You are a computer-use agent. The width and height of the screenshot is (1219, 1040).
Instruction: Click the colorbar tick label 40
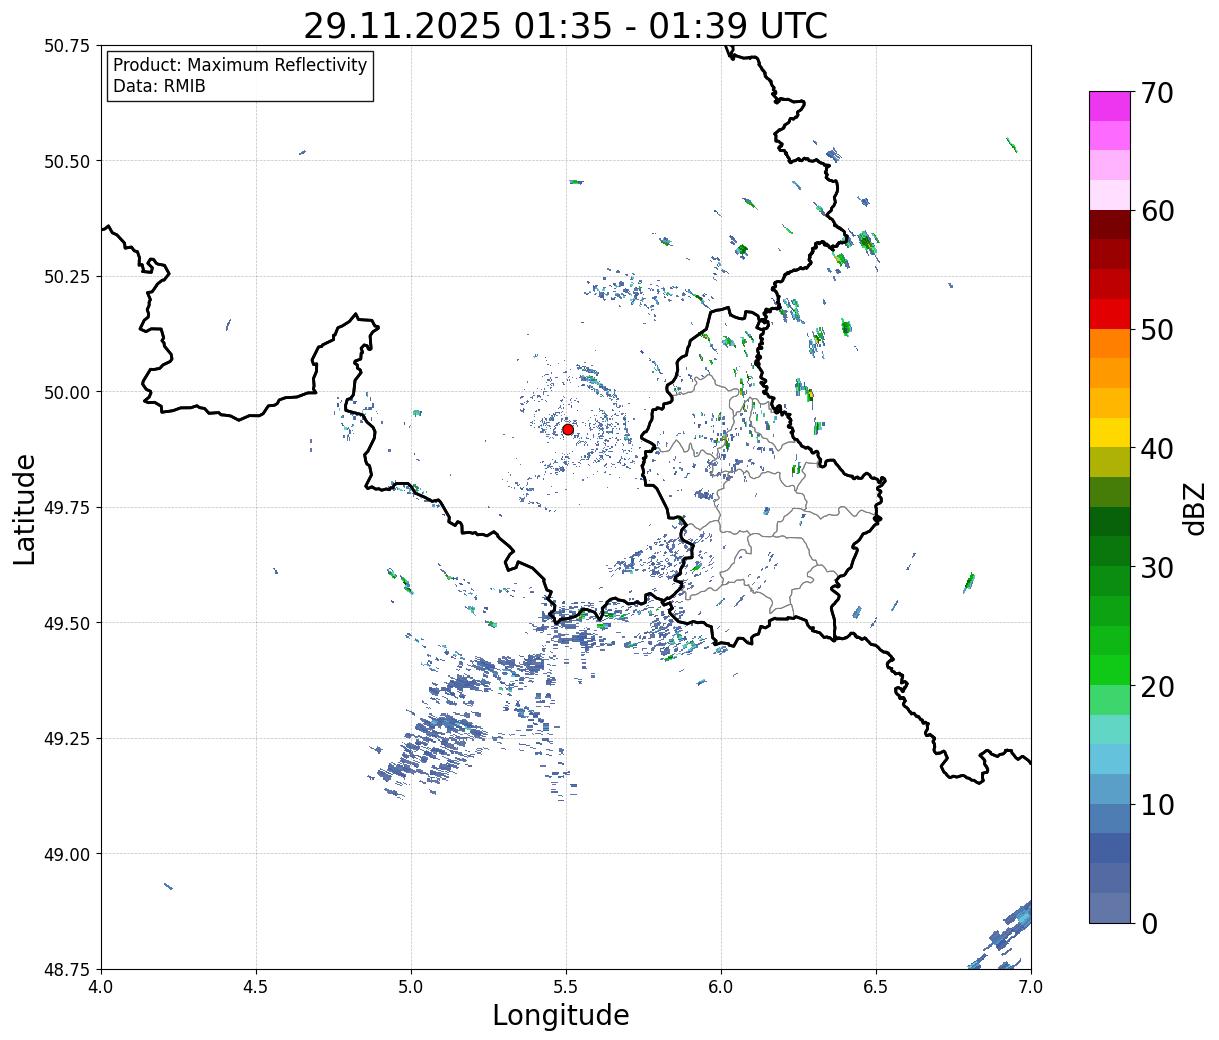(1157, 449)
